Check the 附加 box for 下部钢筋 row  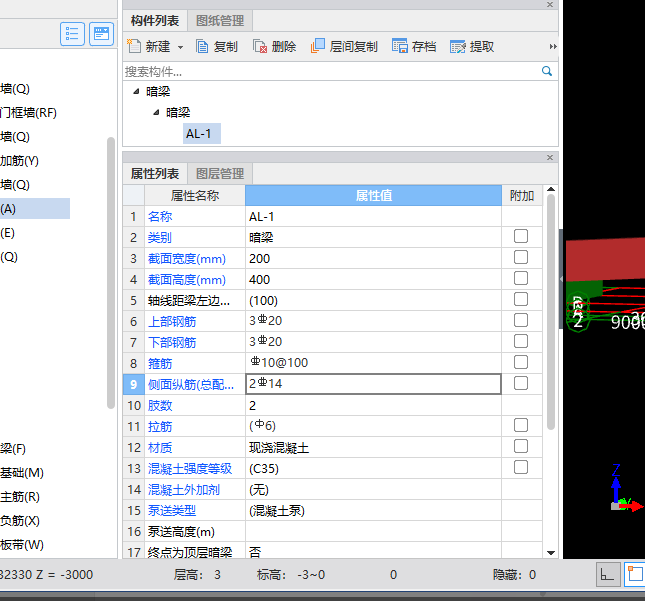(521, 341)
